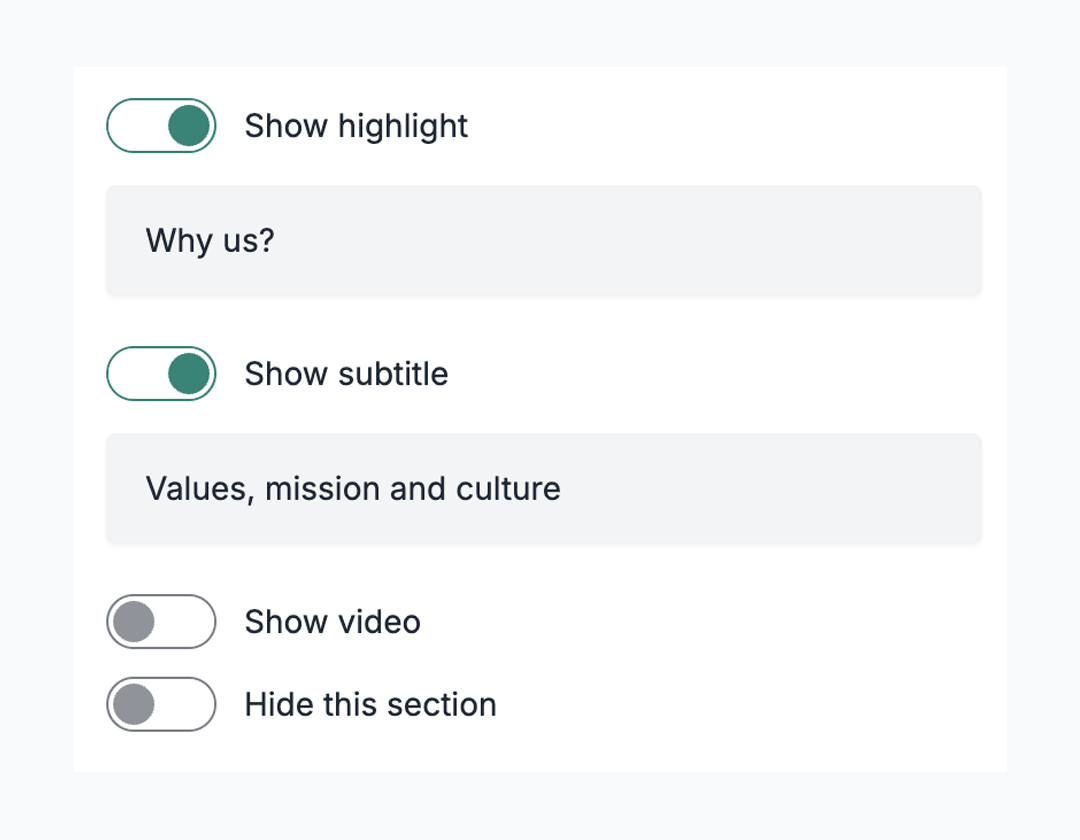The width and height of the screenshot is (1080, 840).
Task: Place cursor in the highlight title field
Action: (543, 240)
